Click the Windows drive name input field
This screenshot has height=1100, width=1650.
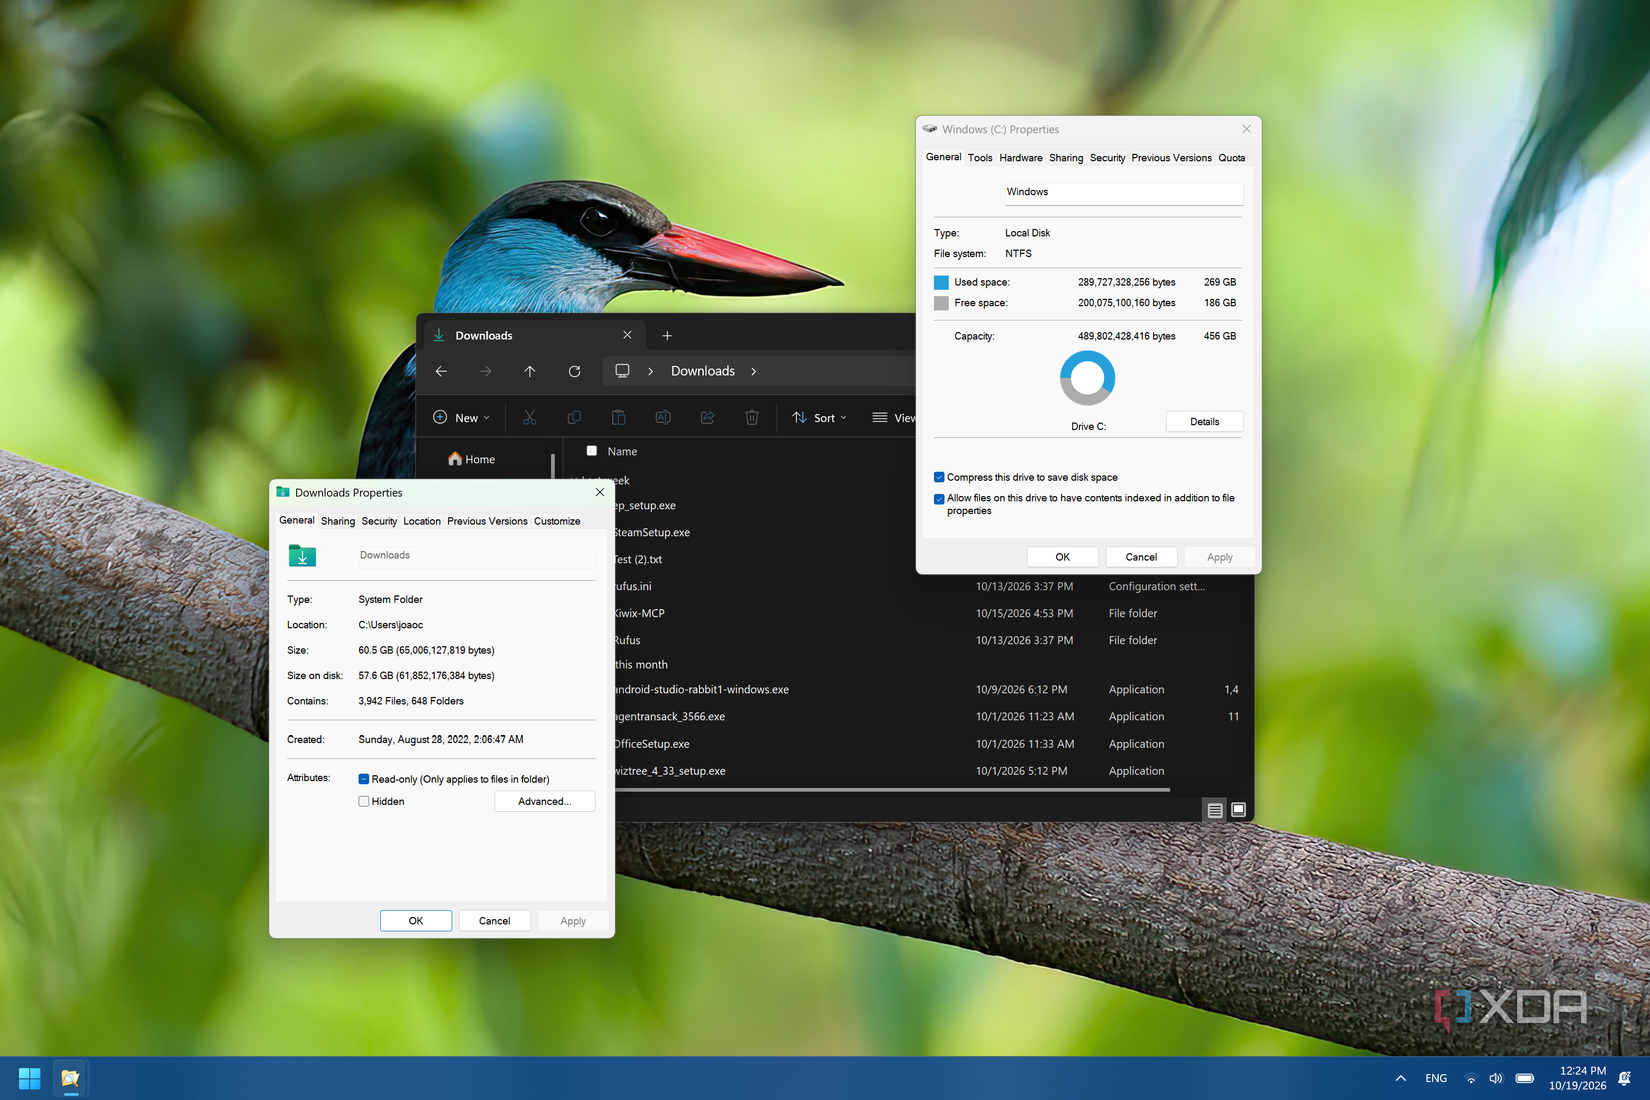tap(1123, 192)
